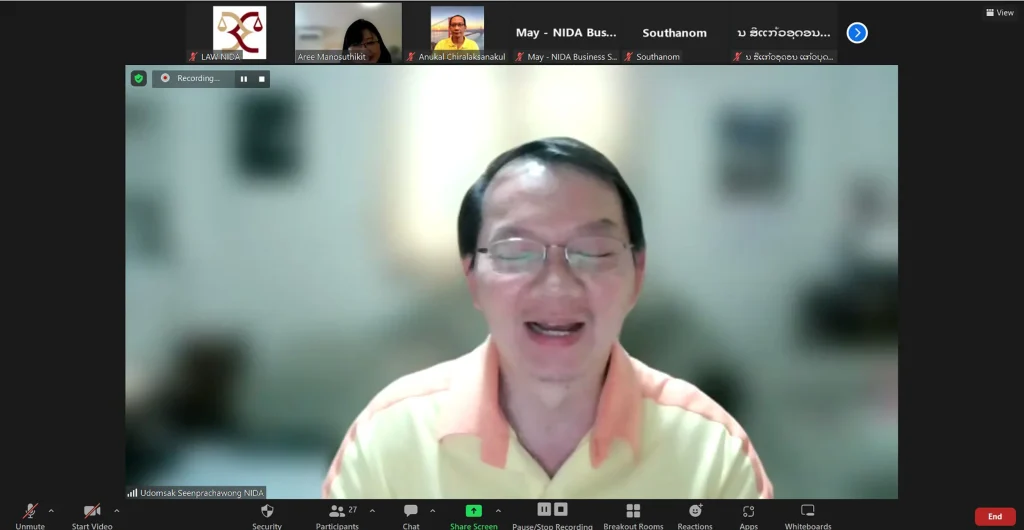
Task: Select Anukal Chiralaksanakul video thumbnail
Action: click(457, 33)
